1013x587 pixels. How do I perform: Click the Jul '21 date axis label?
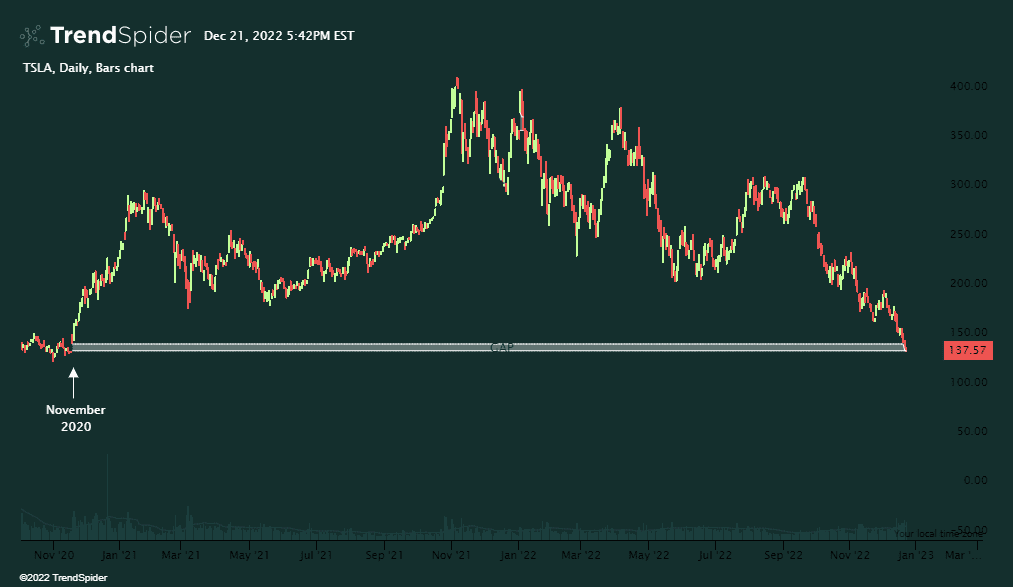[316, 555]
